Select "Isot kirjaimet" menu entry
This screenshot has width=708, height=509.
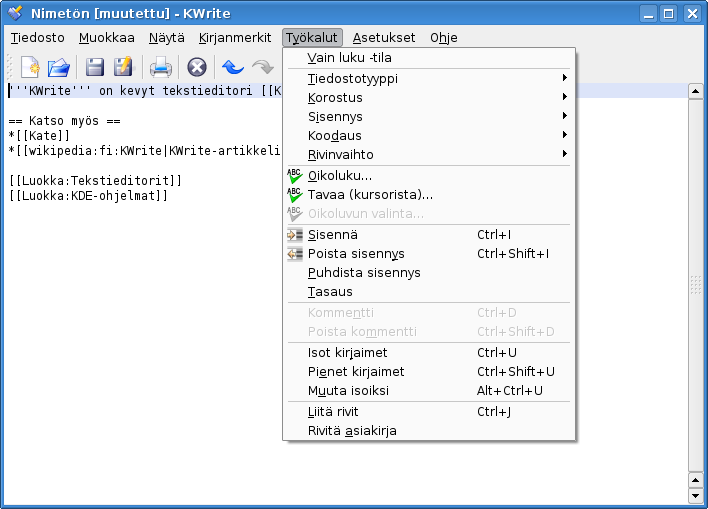348,352
